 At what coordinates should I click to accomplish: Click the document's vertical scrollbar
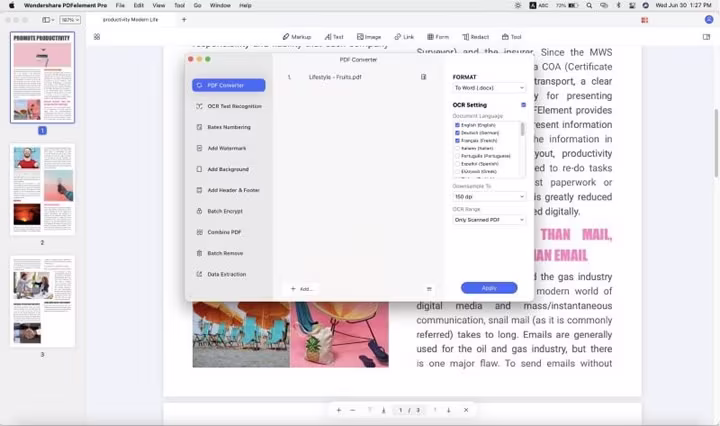pos(716,143)
